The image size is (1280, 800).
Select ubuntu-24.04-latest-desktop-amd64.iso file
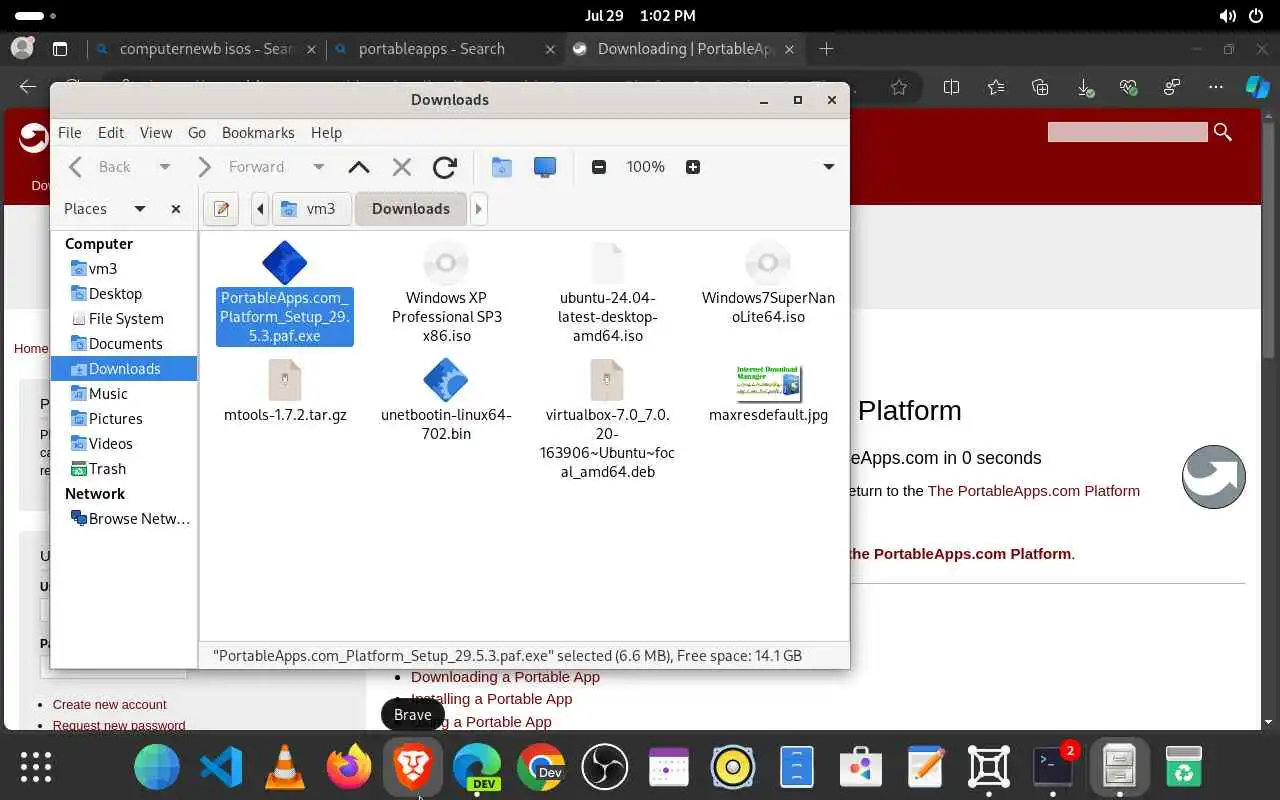(x=607, y=293)
